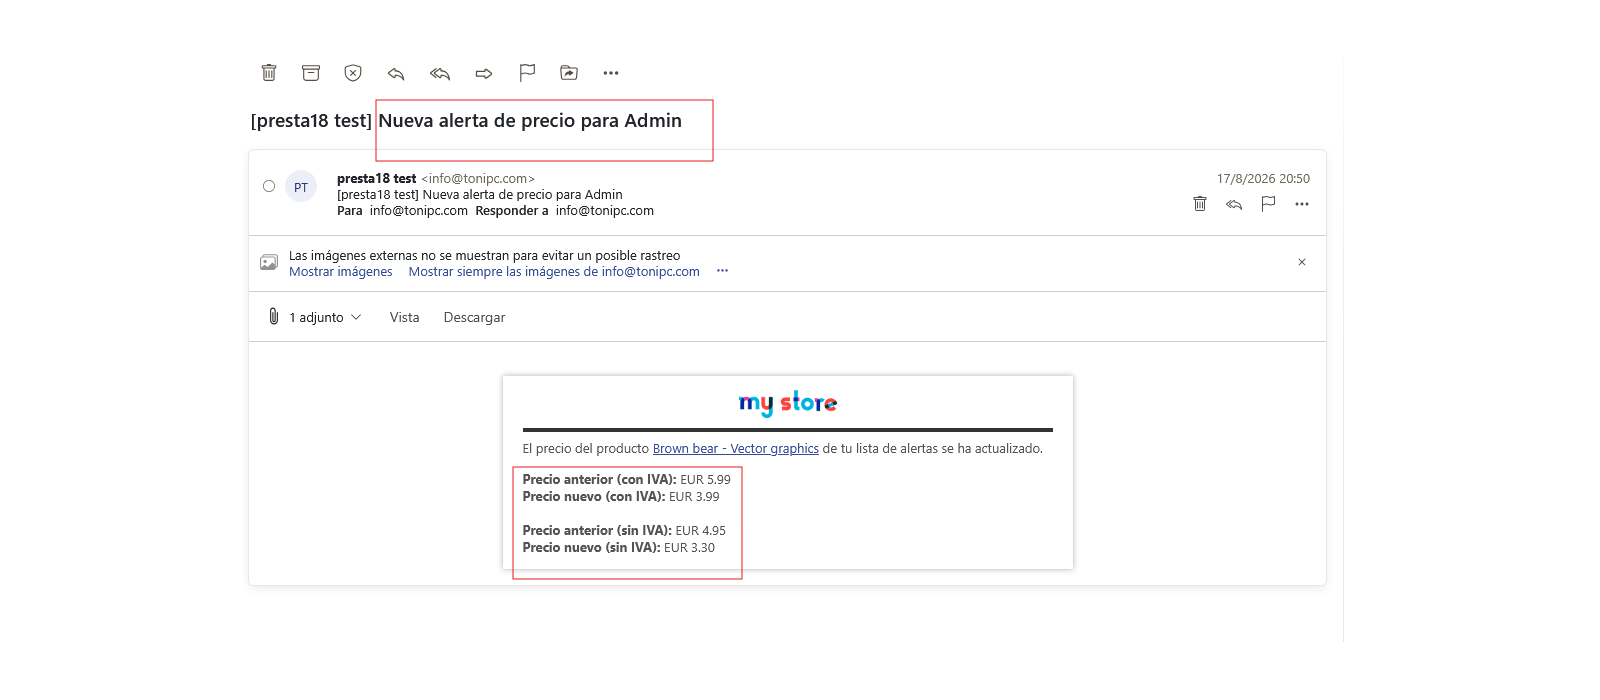Flag message using icon below date
This screenshot has height=700, width=1600.
[1268, 204]
